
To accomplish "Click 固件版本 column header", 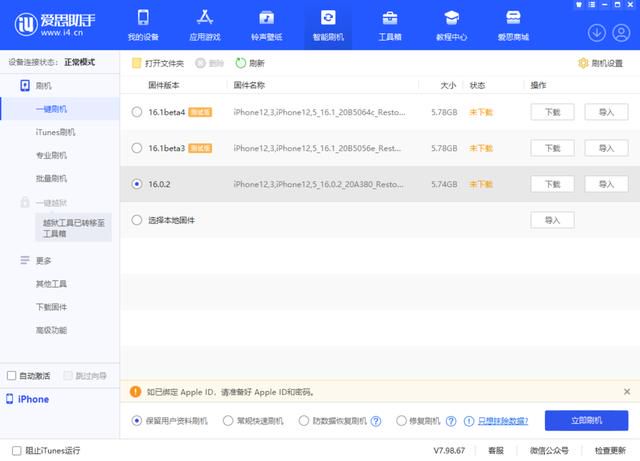I will point(164,85).
